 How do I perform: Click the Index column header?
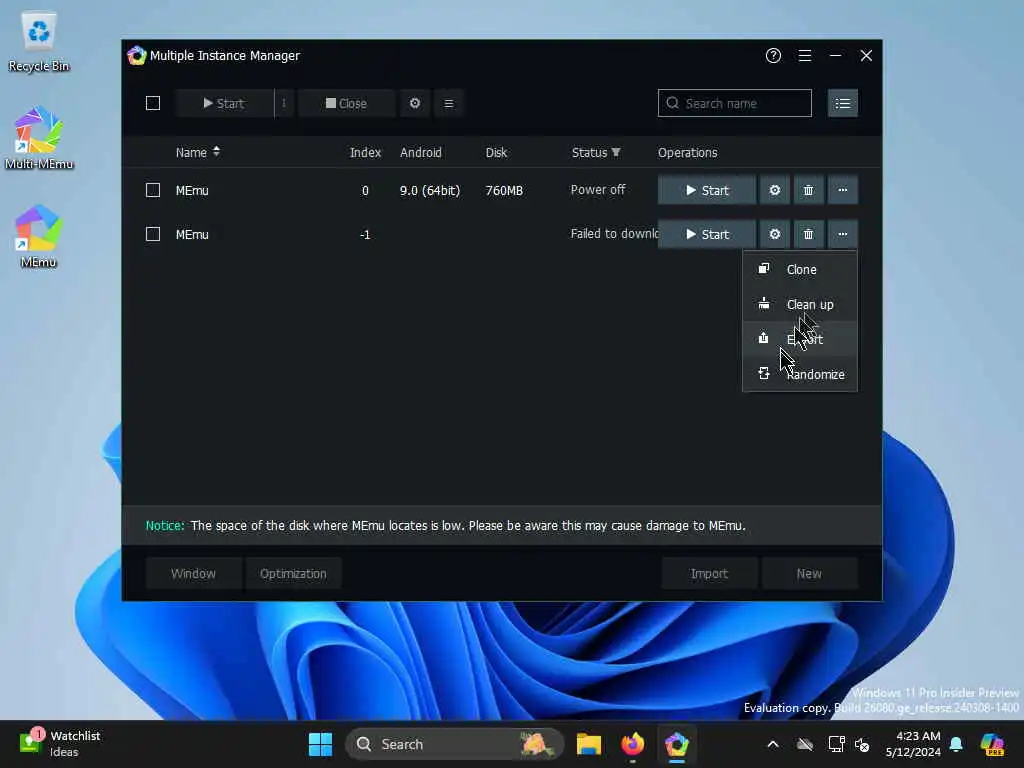click(x=365, y=152)
